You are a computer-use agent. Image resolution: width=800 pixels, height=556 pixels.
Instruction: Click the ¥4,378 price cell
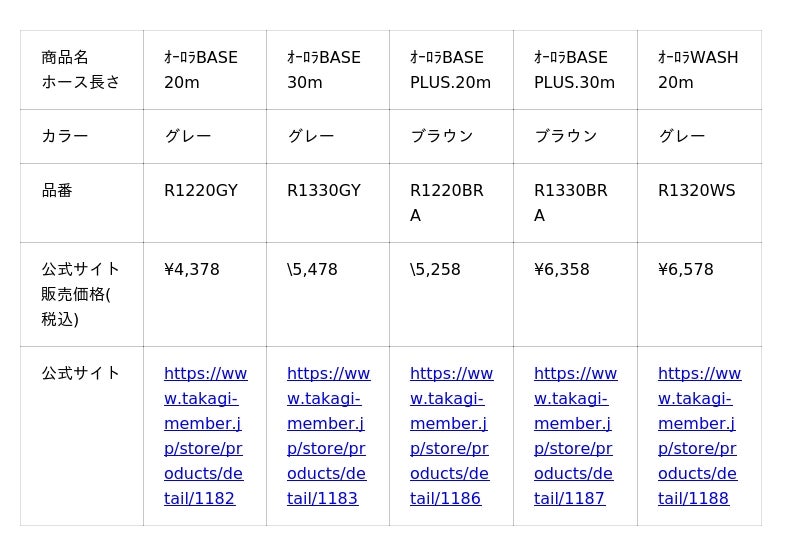coord(192,270)
